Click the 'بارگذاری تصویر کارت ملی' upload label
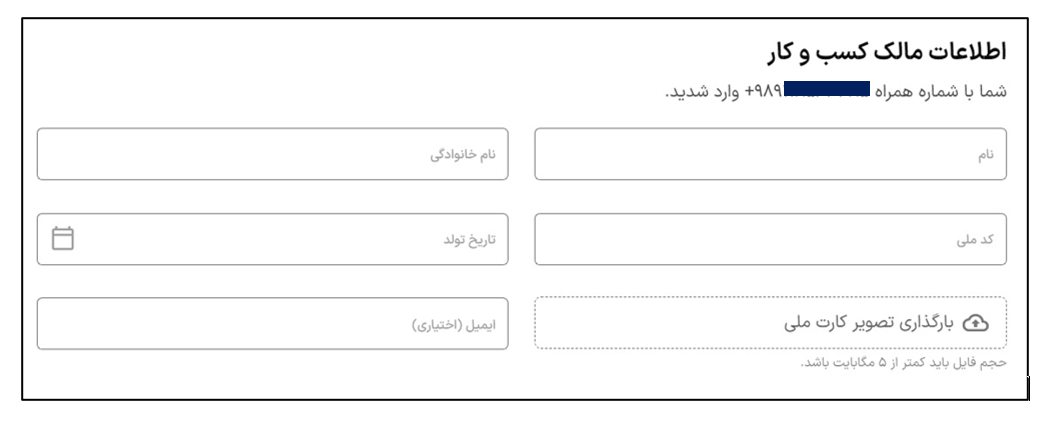This screenshot has height=421, width=1047. [870, 323]
